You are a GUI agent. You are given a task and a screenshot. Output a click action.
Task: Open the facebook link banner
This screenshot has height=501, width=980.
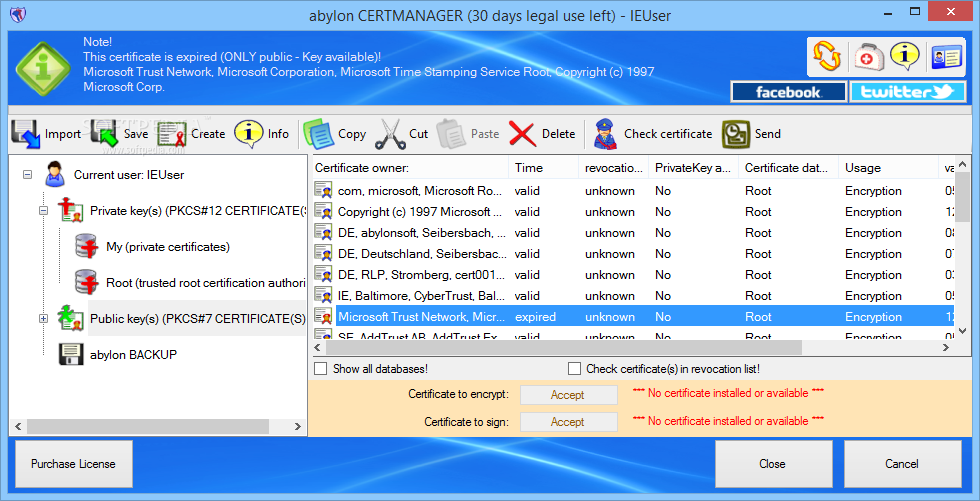(x=788, y=92)
